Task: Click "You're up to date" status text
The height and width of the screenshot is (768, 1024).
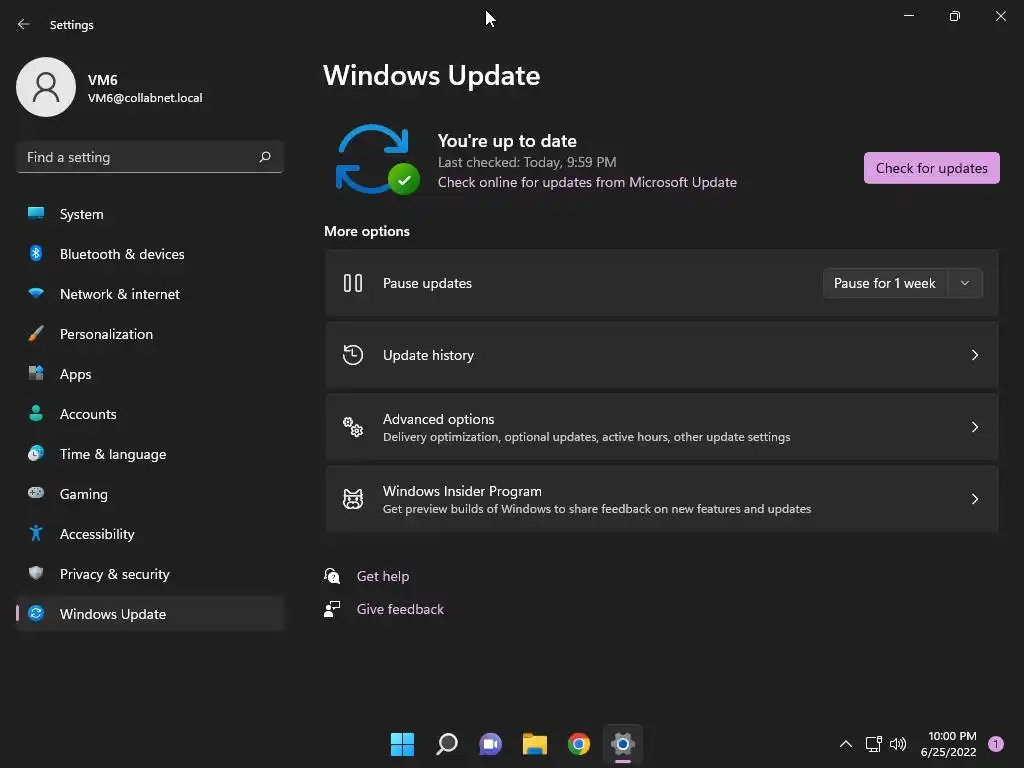Action: point(507,141)
